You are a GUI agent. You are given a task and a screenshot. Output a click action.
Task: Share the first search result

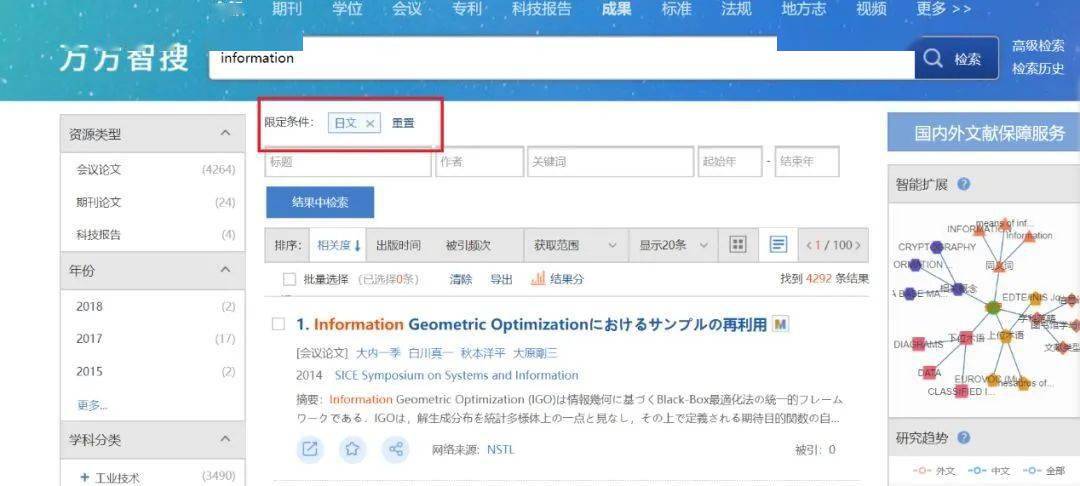(395, 449)
